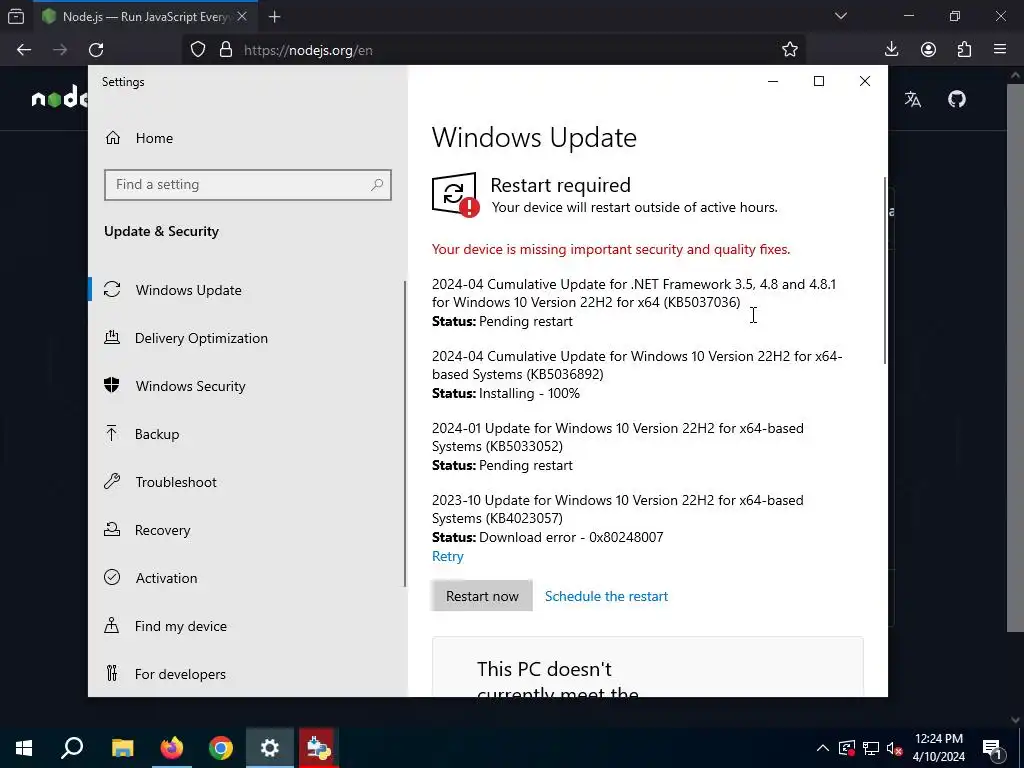The width and height of the screenshot is (1024, 768).
Task: Open taskbar search
Action: tap(72, 748)
